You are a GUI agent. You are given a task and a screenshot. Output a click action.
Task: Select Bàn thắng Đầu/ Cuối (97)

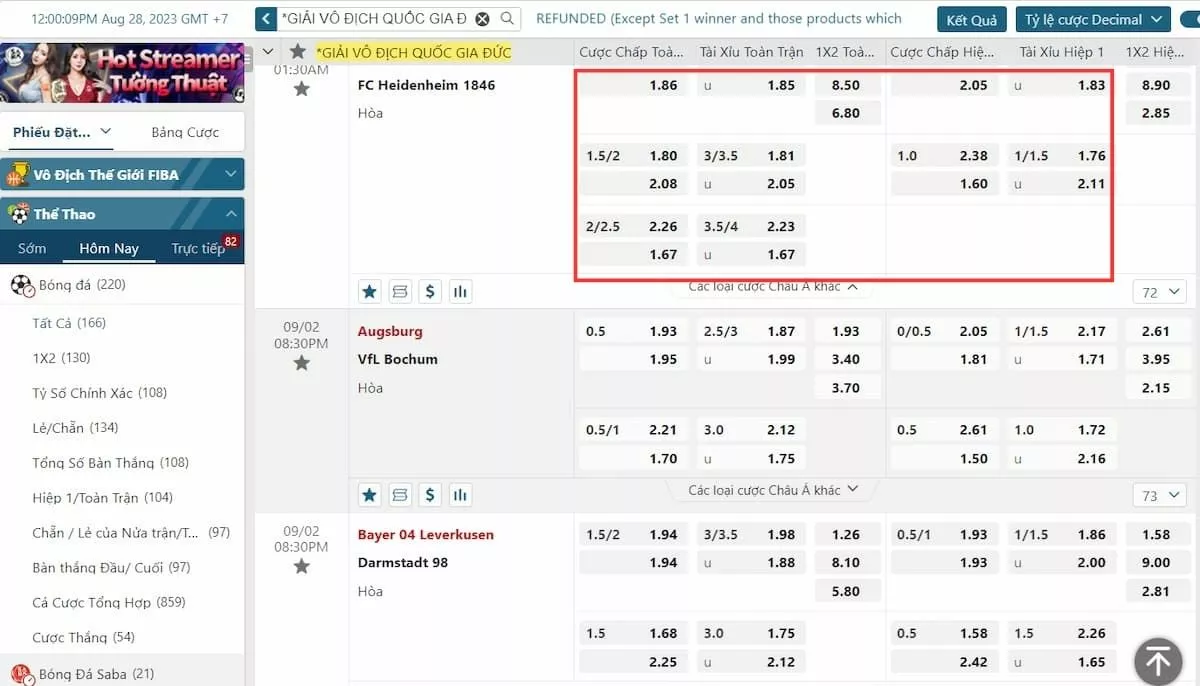(111, 568)
